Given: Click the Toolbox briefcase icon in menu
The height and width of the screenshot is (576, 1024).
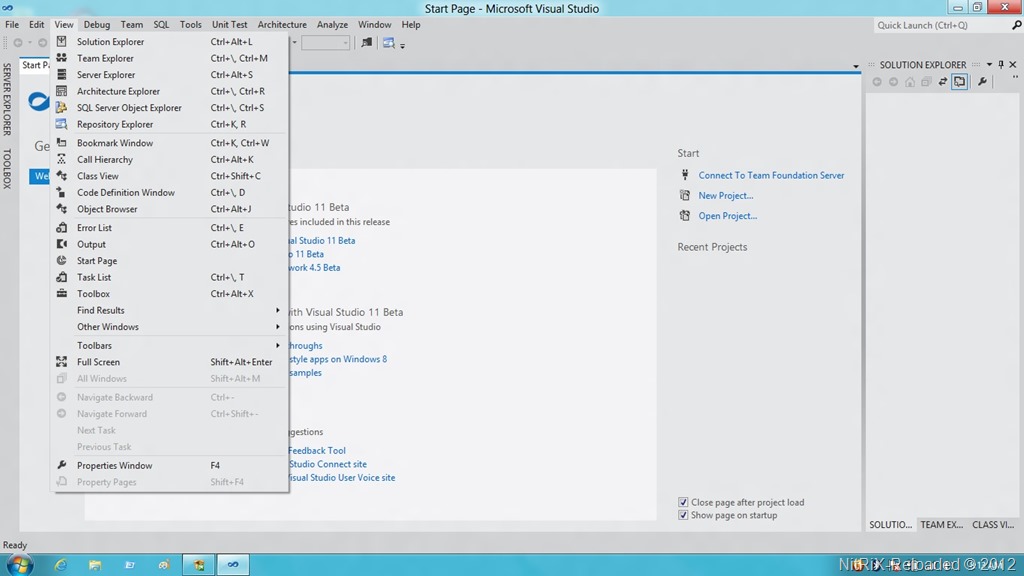Looking at the screenshot, I should pos(62,294).
